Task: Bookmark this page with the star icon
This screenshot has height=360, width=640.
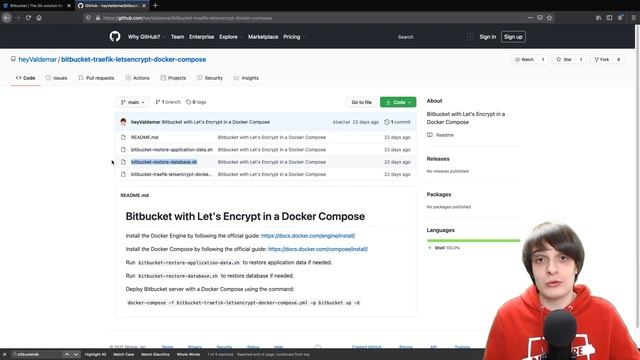Action: click(x=549, y=18)
